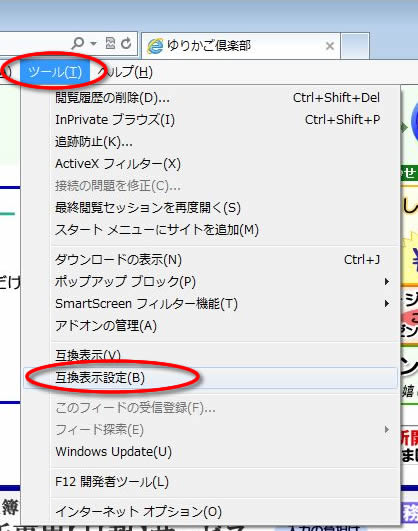Open a new blank tab
The height and width of the screenshot is (531, 418).
[x=355, y=46]
